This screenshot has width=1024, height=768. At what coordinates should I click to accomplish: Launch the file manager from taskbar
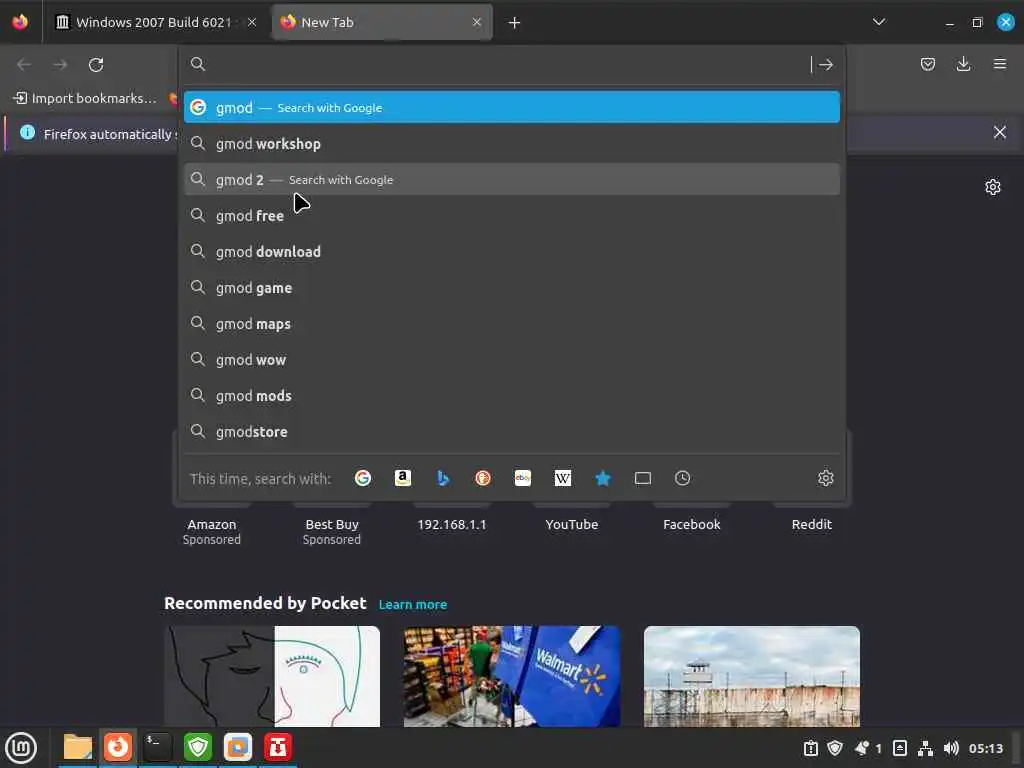pyautogui.click(x=77, y=747)
